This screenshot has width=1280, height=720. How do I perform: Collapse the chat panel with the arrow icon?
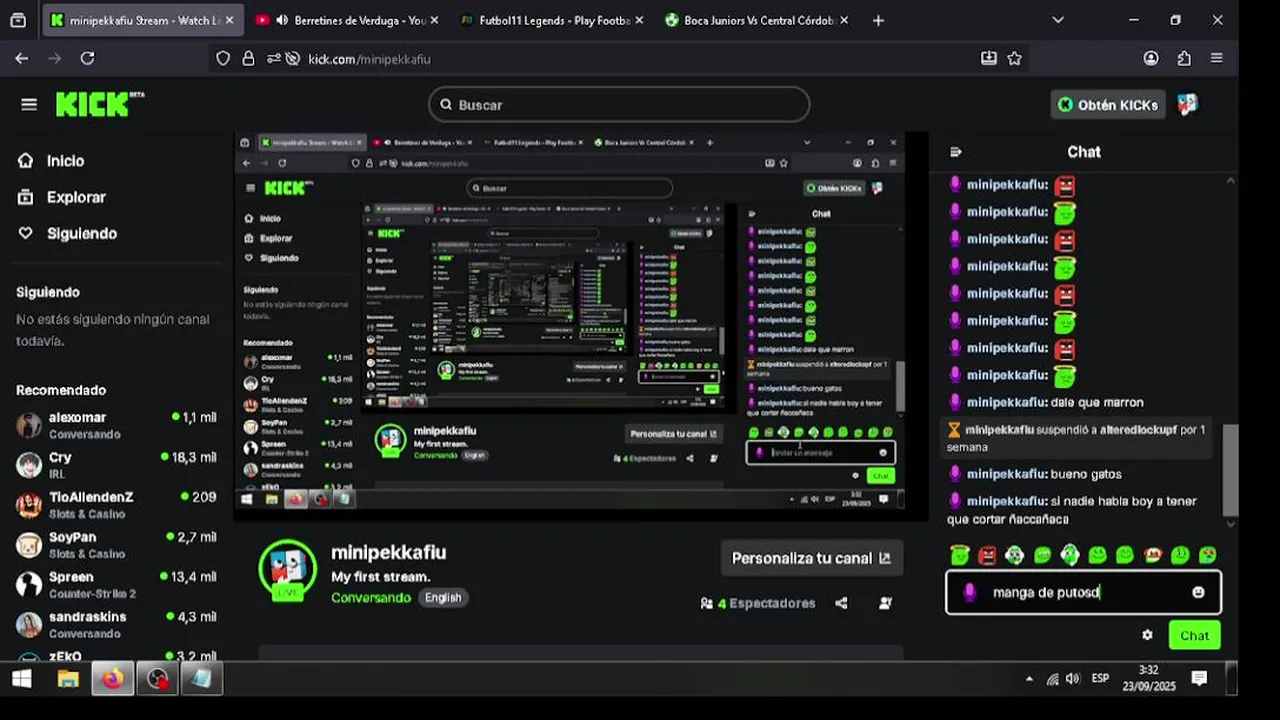coord(955,152)
